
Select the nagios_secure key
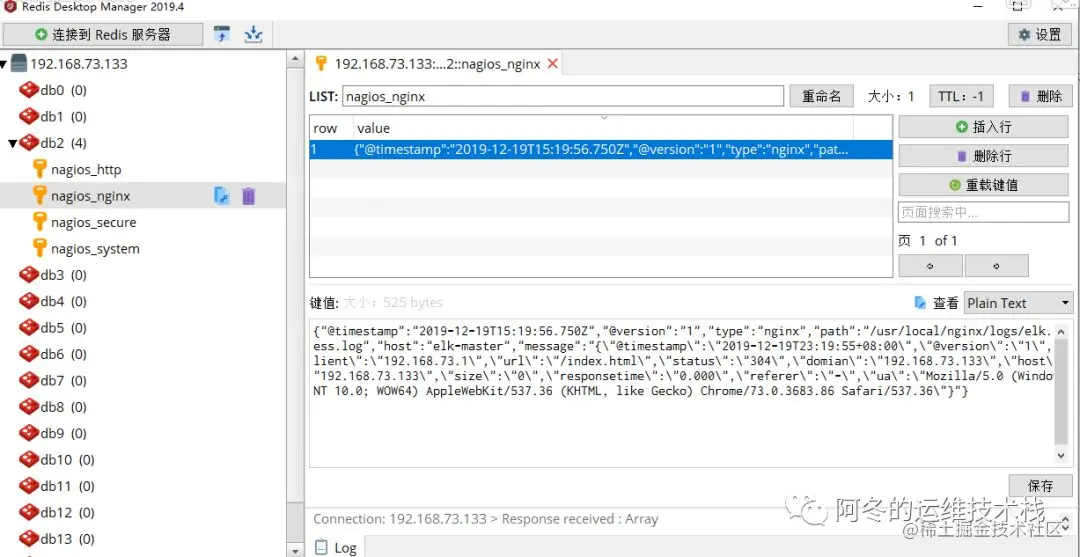[x=93, y=222]
